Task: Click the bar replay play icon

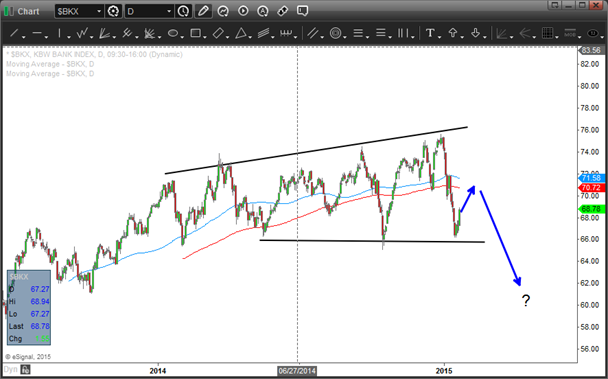Action: tap(243, 11)
